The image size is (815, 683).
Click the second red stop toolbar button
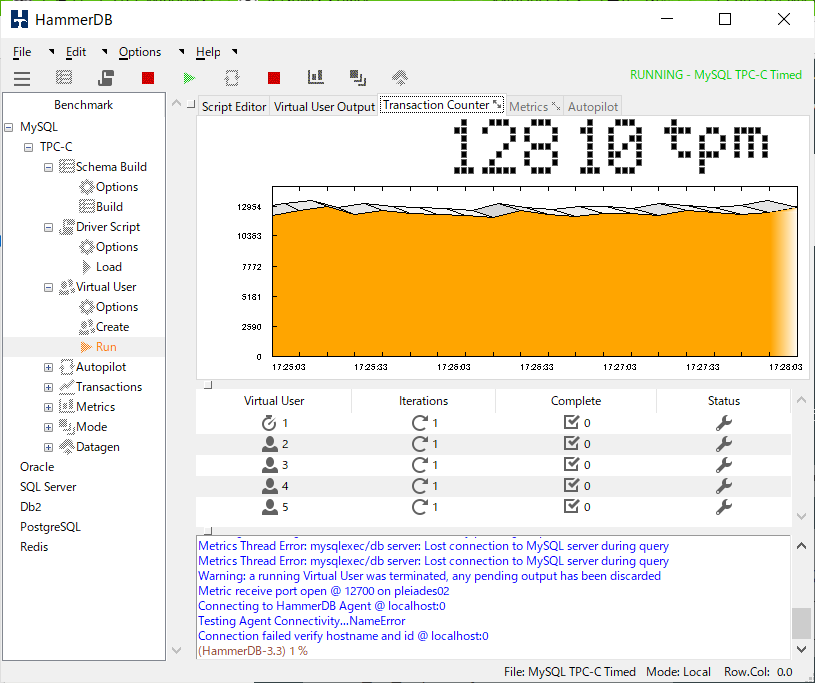(x=274, y=78)
